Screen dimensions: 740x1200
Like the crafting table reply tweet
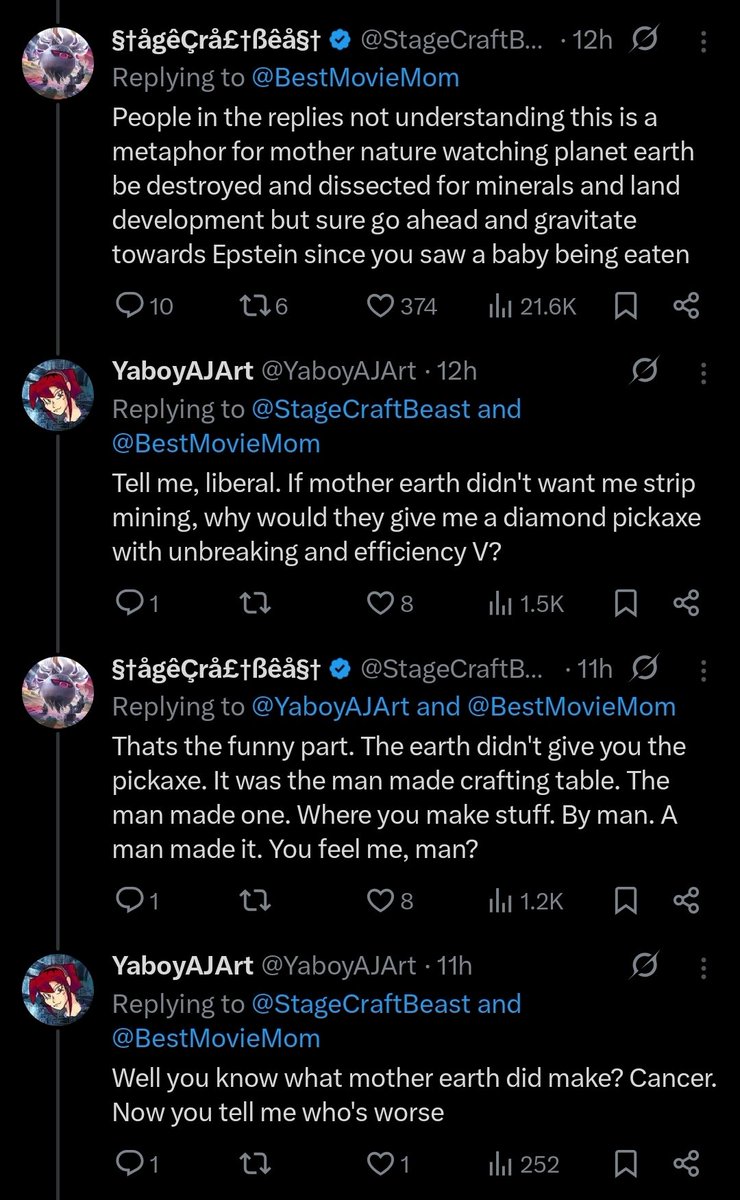(x=390, y=901)
